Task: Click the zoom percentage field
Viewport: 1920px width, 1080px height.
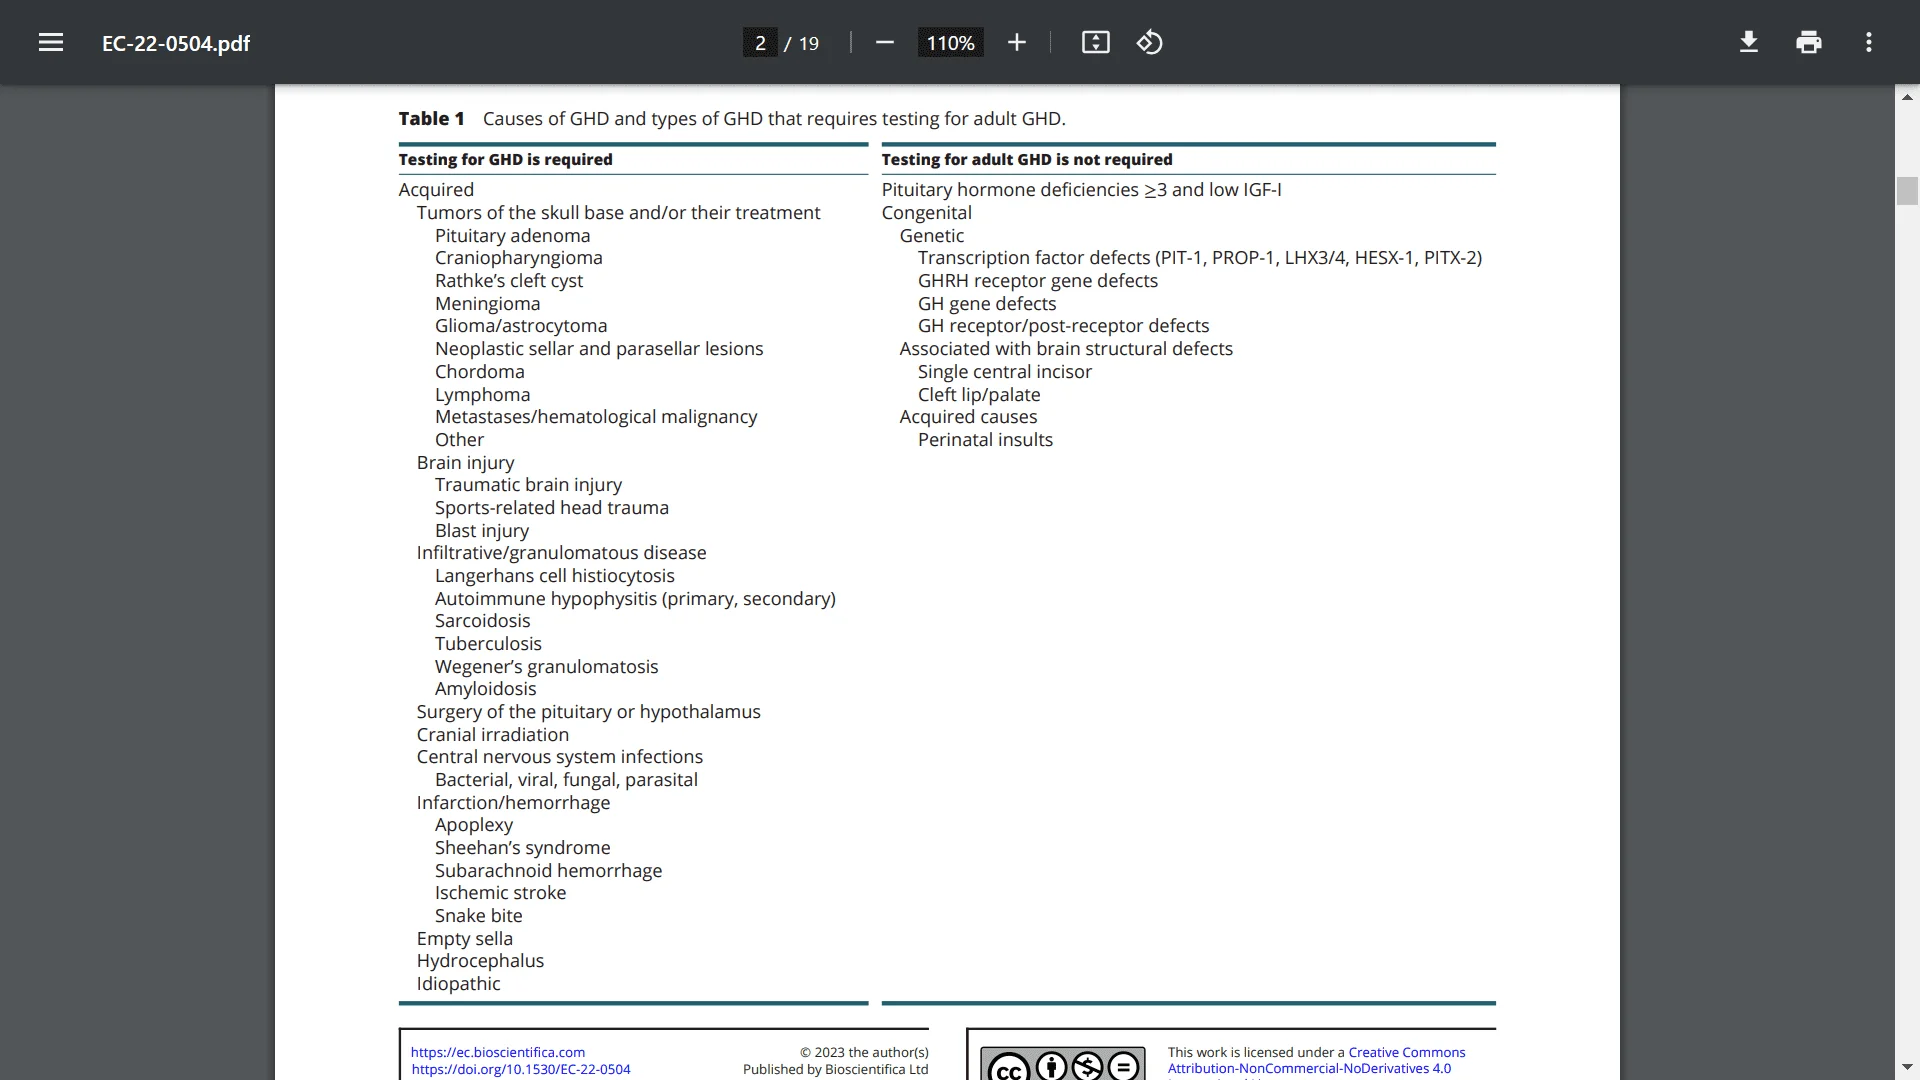Action: pos(950,43)
